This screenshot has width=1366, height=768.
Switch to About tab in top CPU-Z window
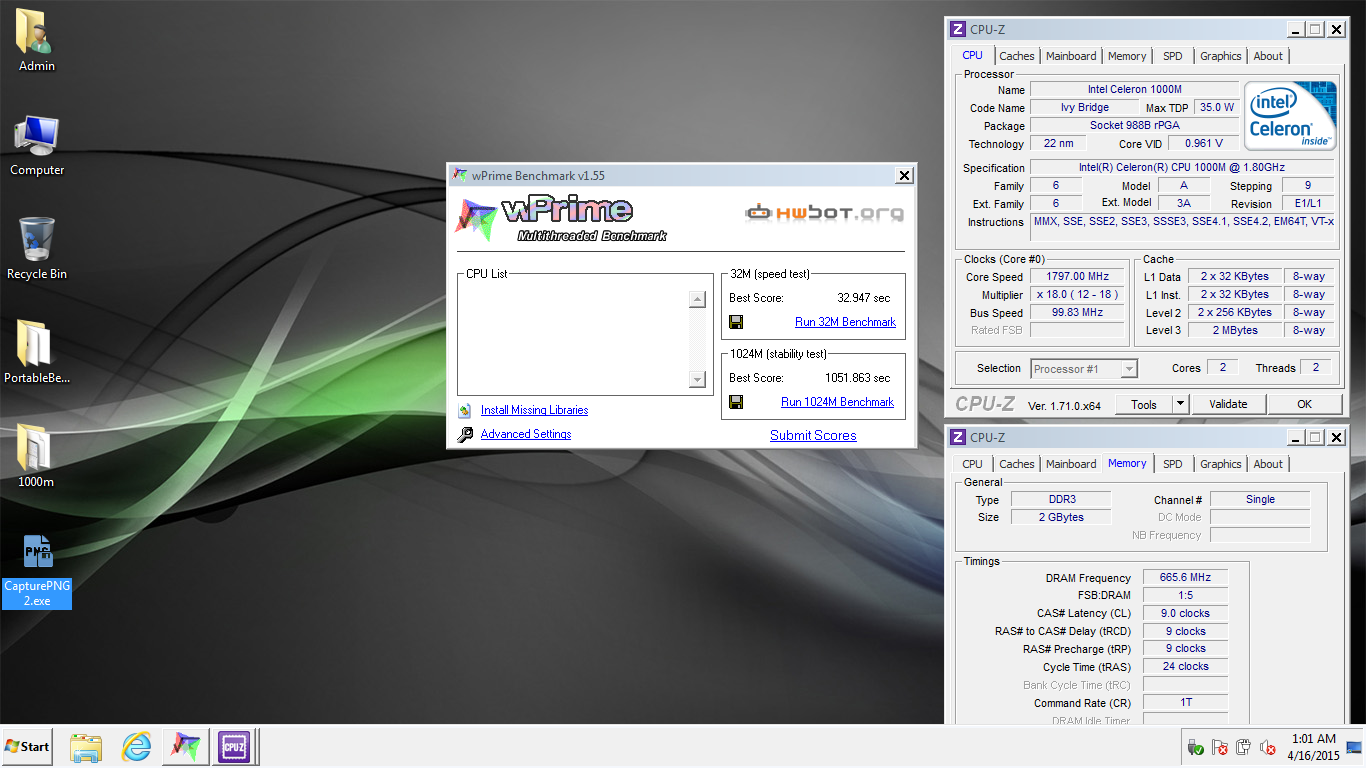(1268, 56)
